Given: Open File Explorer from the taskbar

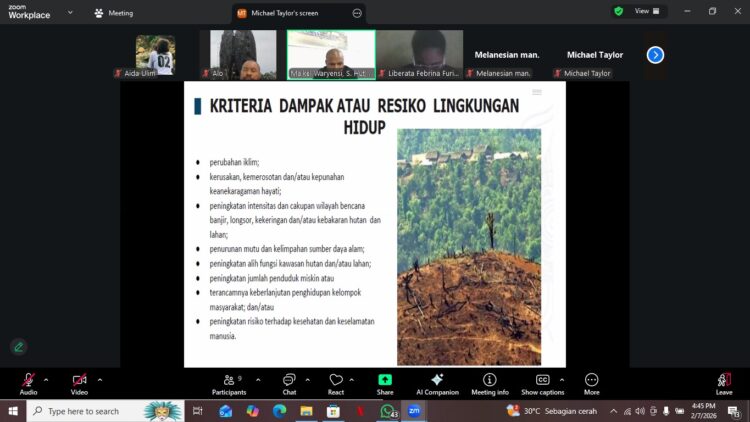Looking at the screenshot, I should point(306,411).
